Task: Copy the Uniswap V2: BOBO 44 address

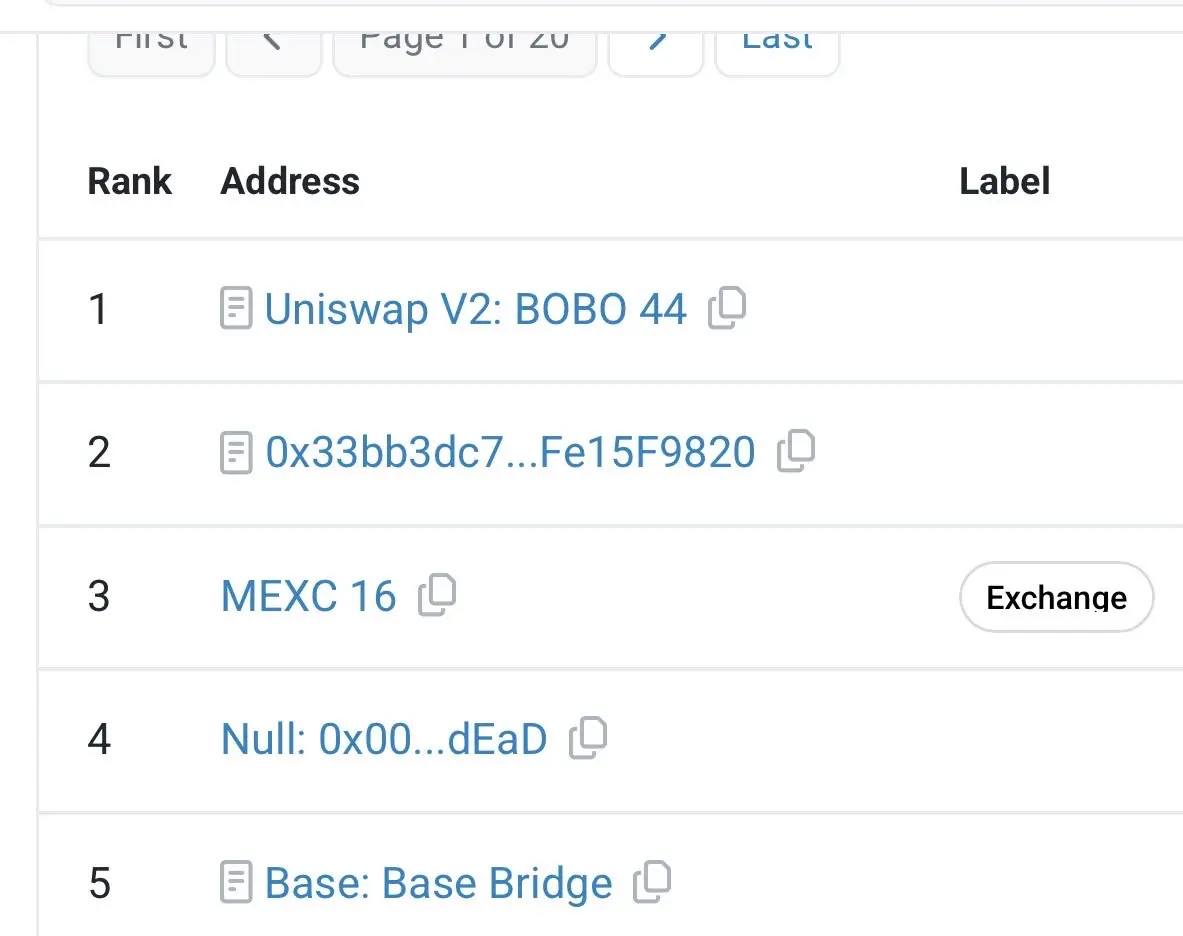Action: [x=727, y=309]
